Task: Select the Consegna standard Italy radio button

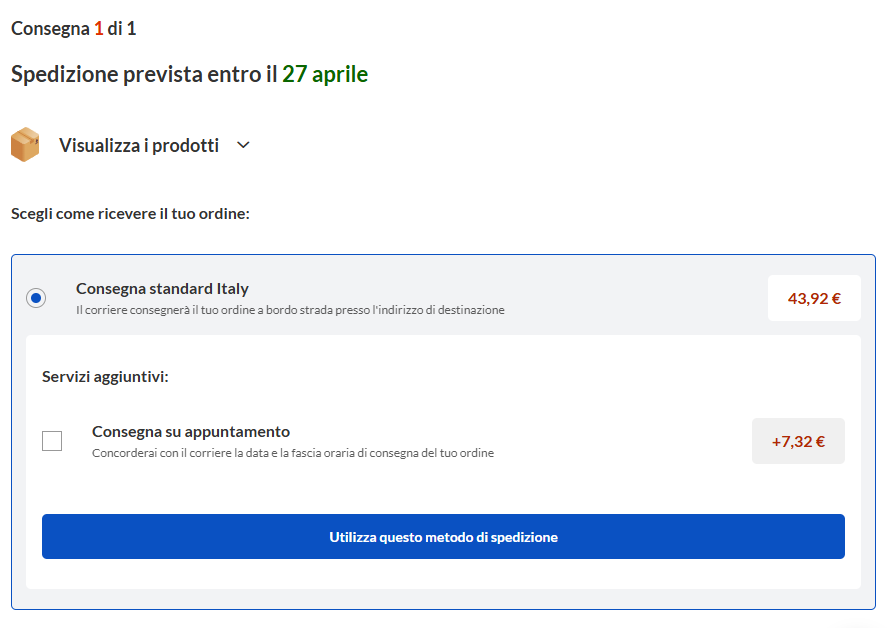Action: click(36, 298)
